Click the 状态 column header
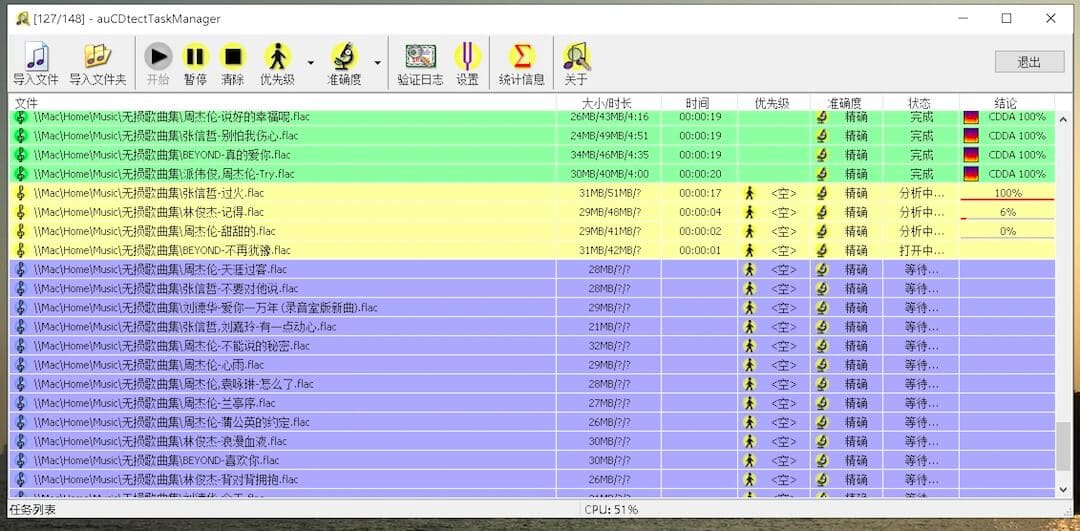 919,103
